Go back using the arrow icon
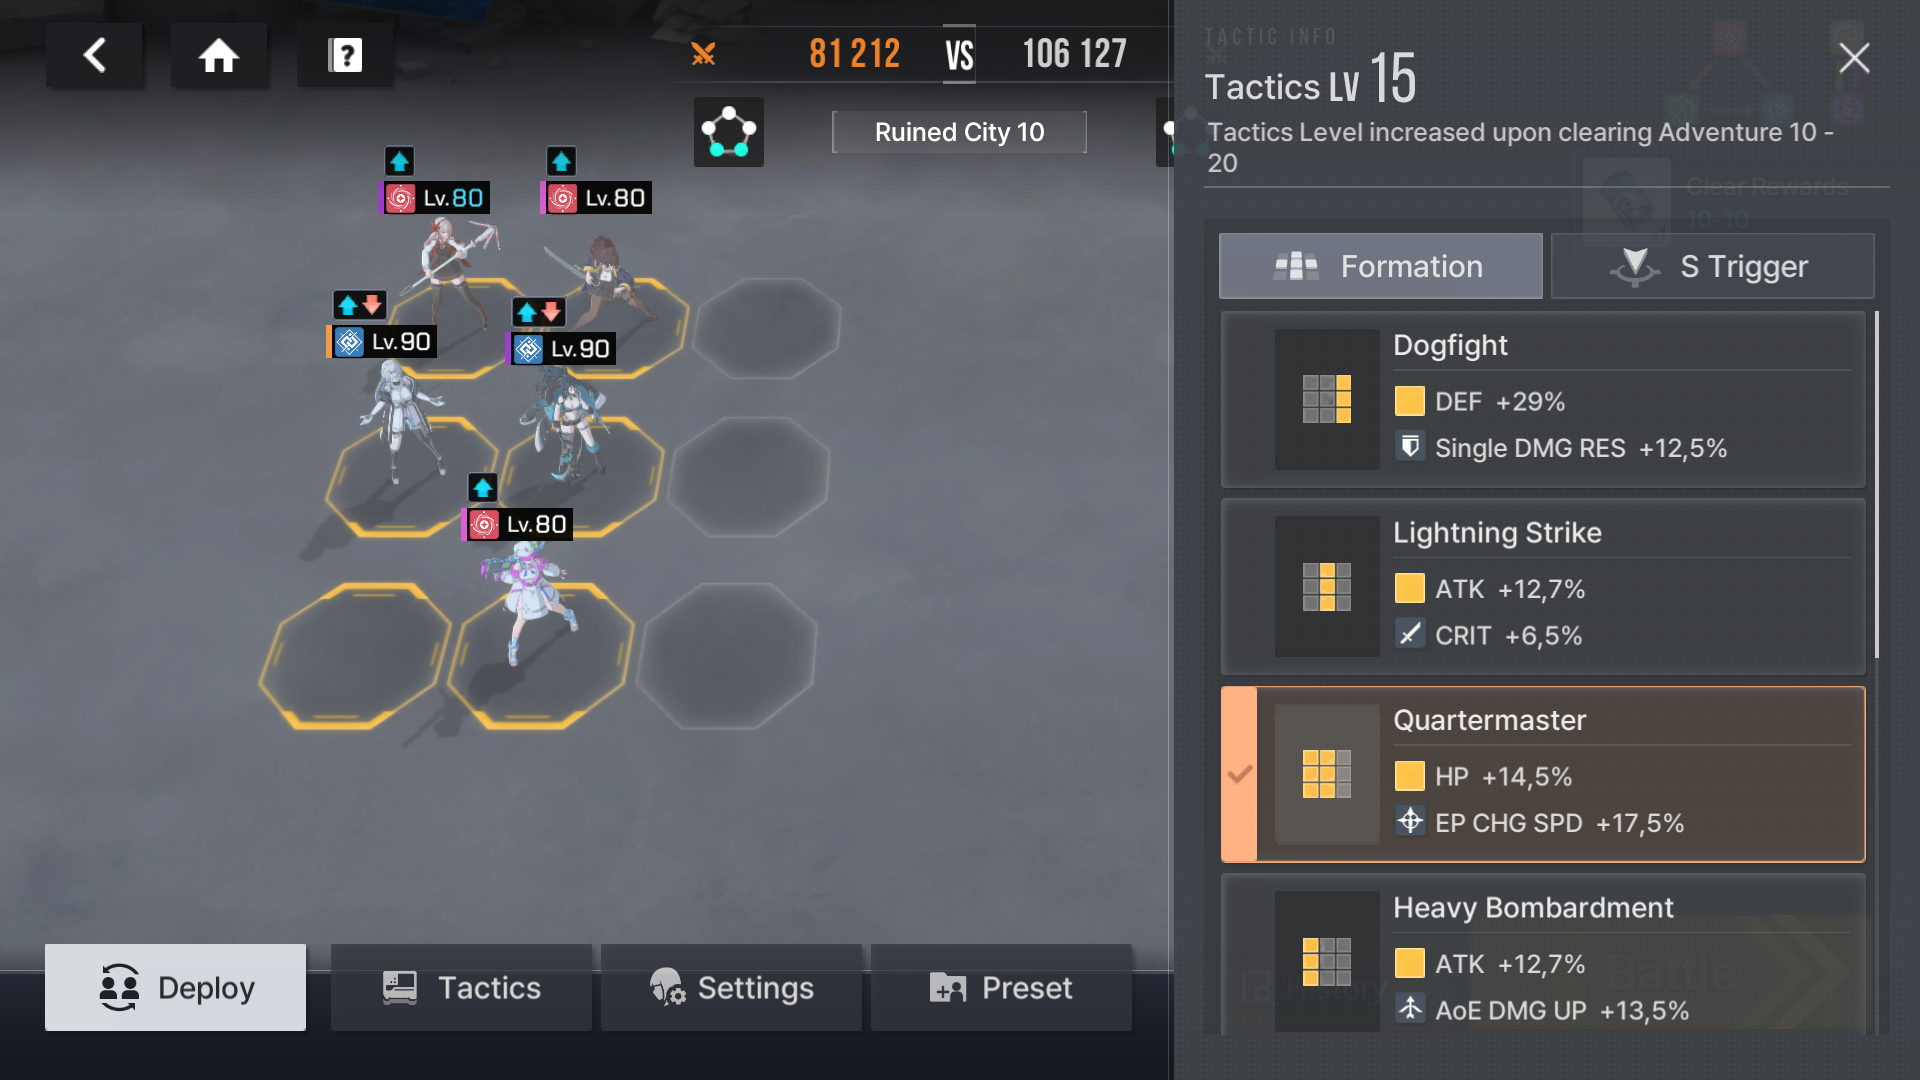Viewport: 1920px width, 1080px height. (95, 55)
